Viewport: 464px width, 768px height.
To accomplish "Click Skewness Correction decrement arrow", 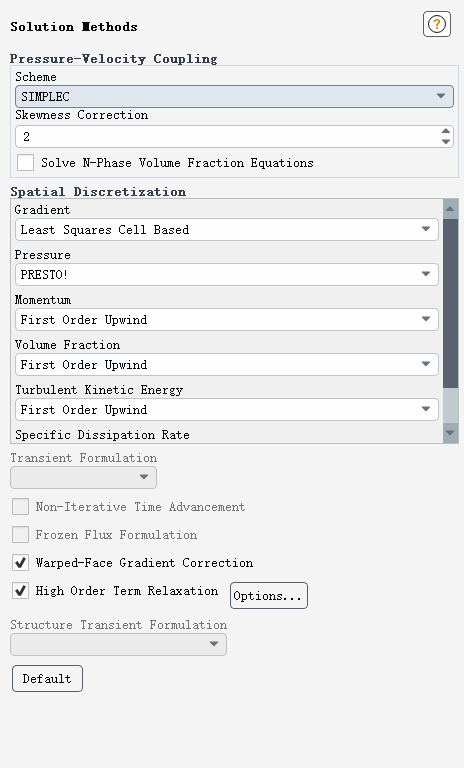I will point(445,142).
